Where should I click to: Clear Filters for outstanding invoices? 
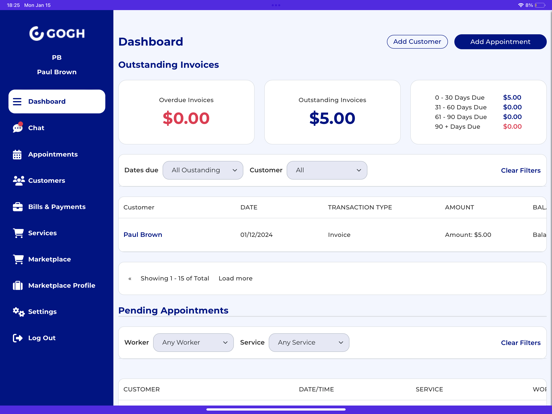coord(521,170)
